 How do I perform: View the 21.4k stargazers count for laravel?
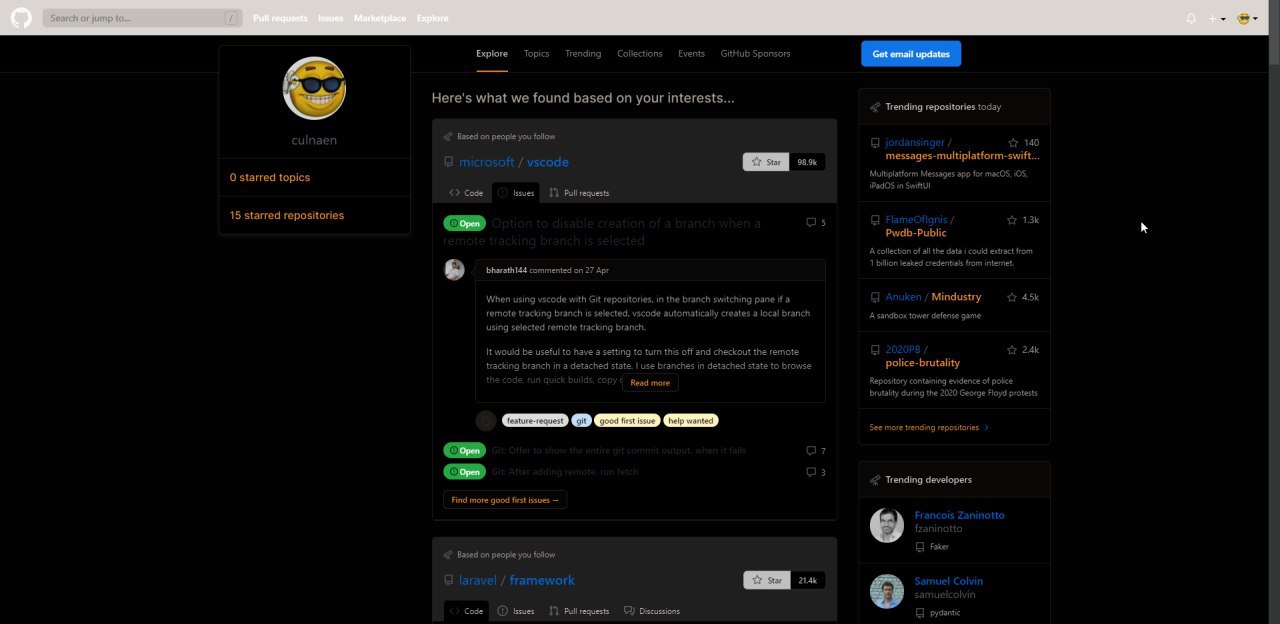(807, 580)
